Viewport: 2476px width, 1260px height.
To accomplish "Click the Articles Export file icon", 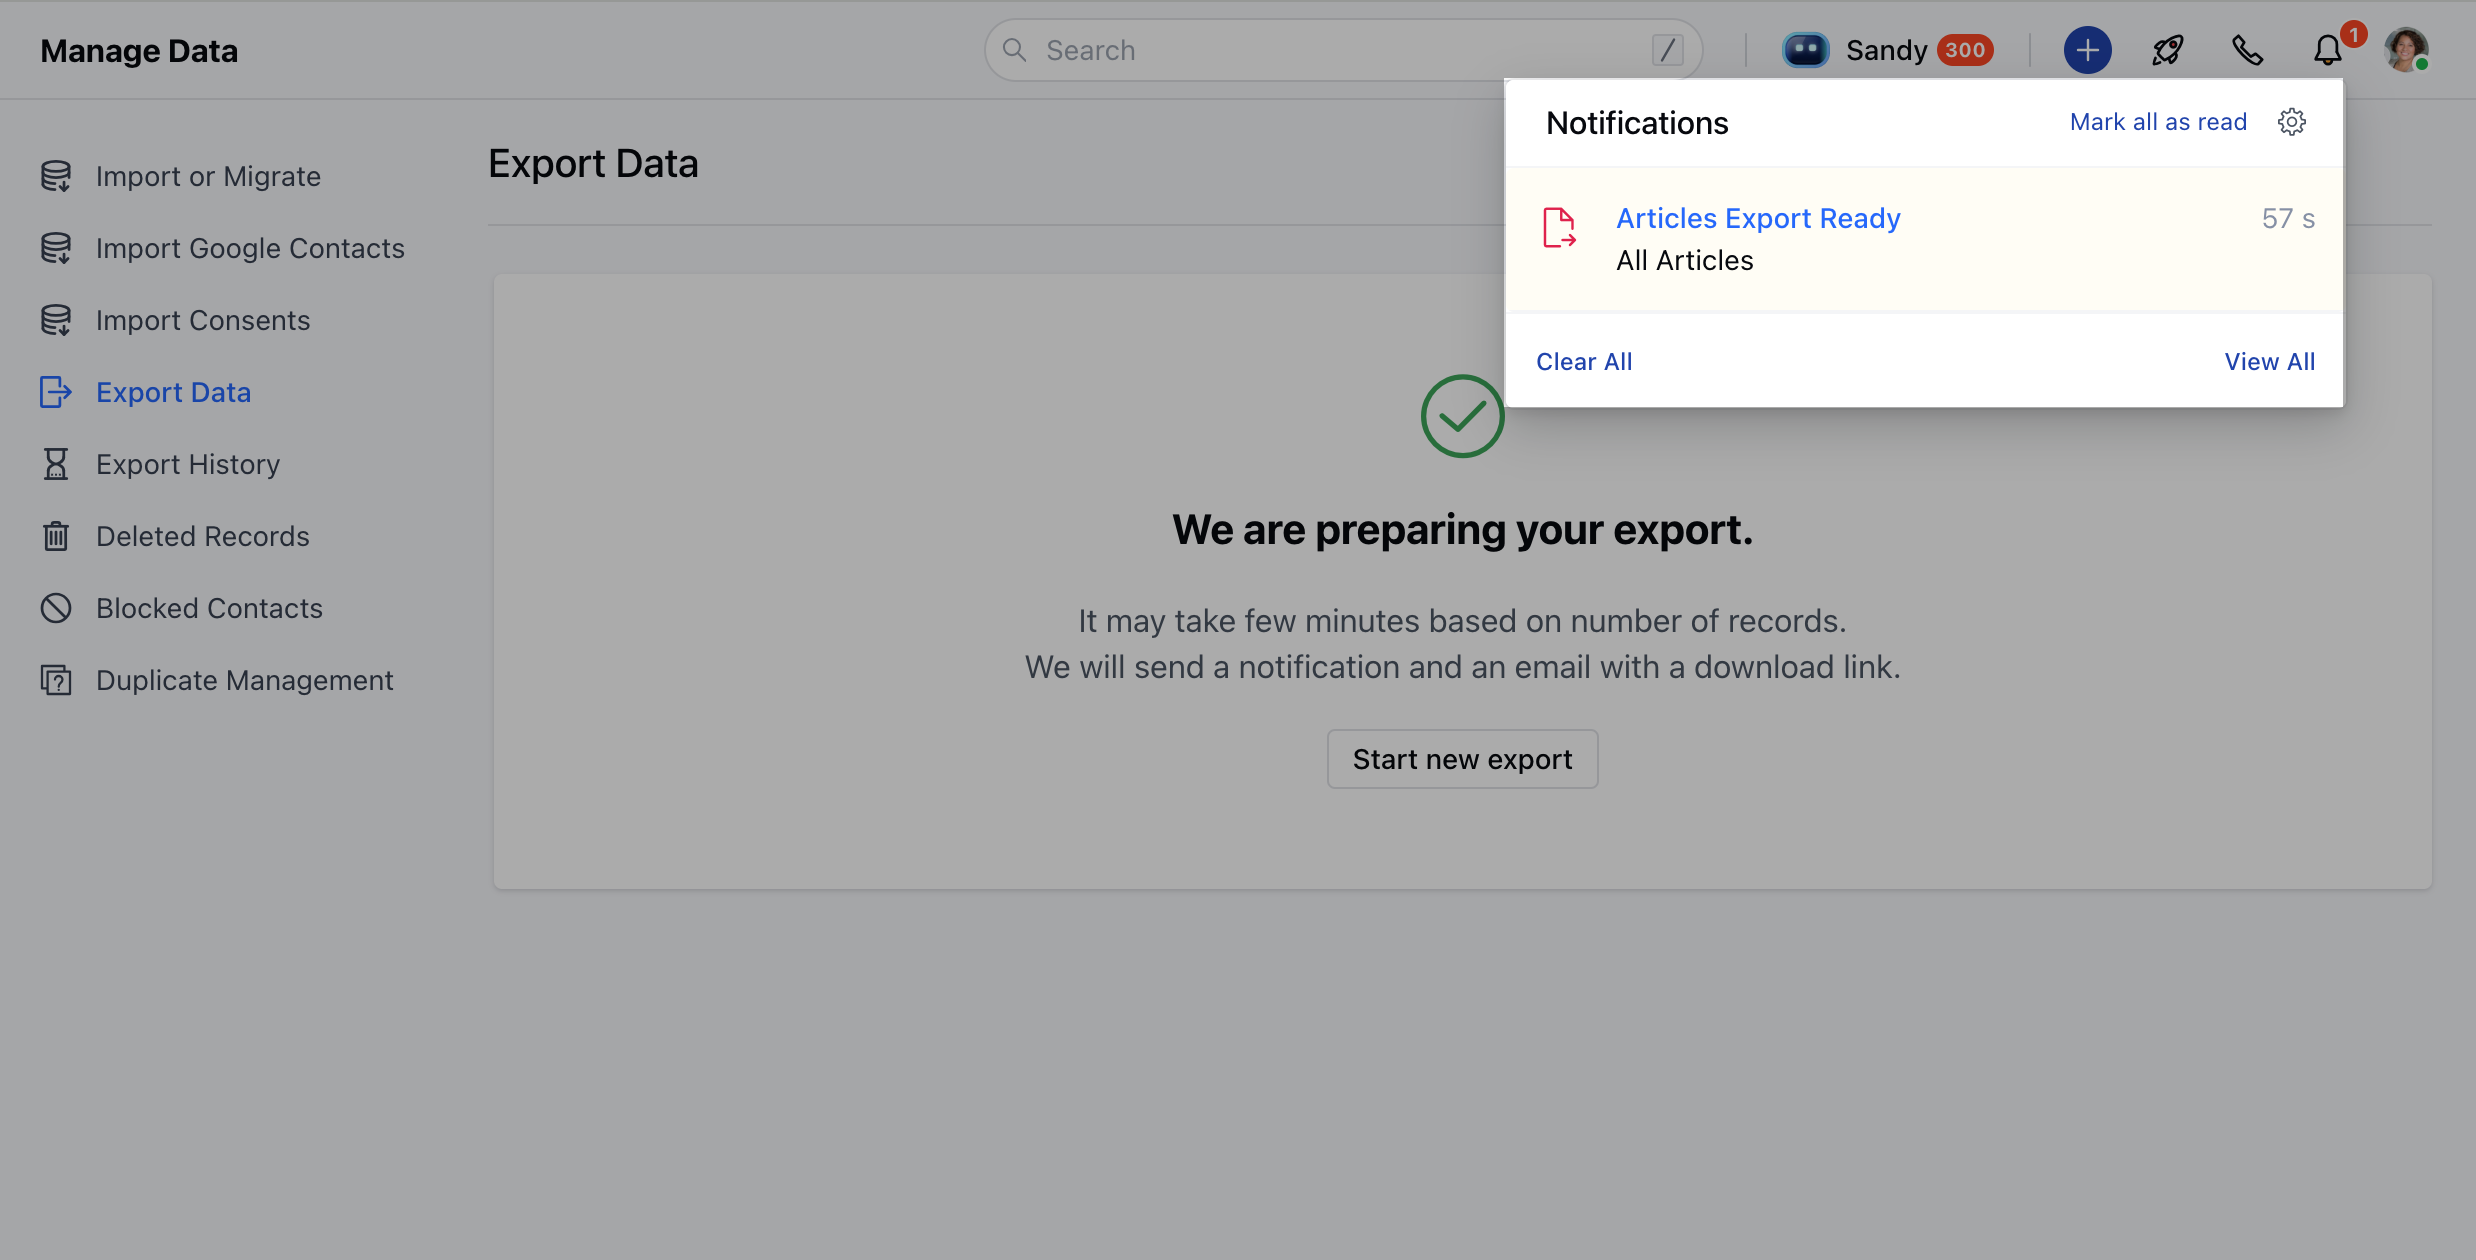I will click(x=1558, y=228).
